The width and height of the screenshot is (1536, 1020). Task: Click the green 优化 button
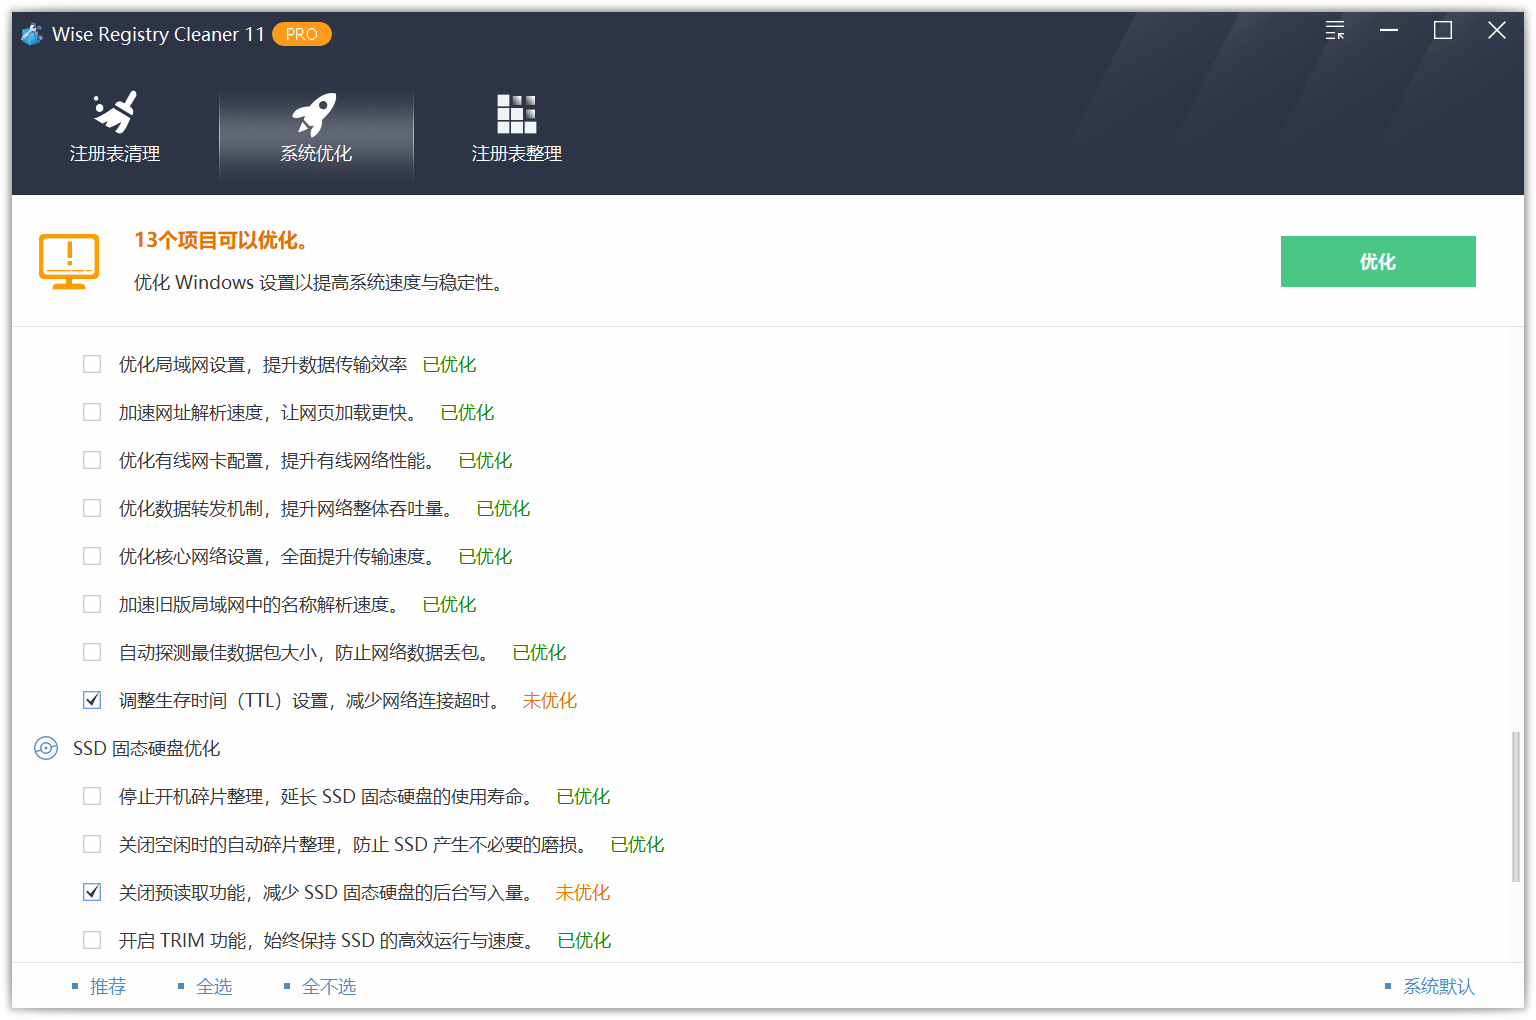(x=1378, y=261)
